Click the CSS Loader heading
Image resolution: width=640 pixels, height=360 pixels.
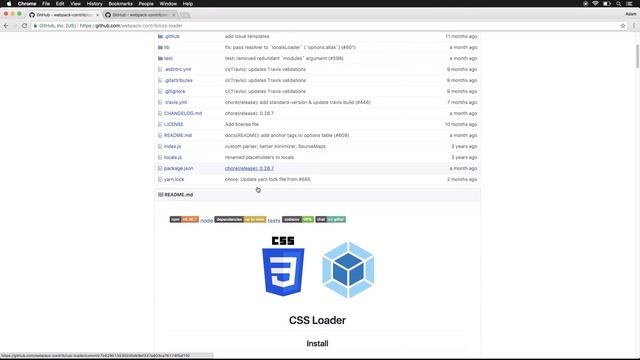tap(317, 320)
